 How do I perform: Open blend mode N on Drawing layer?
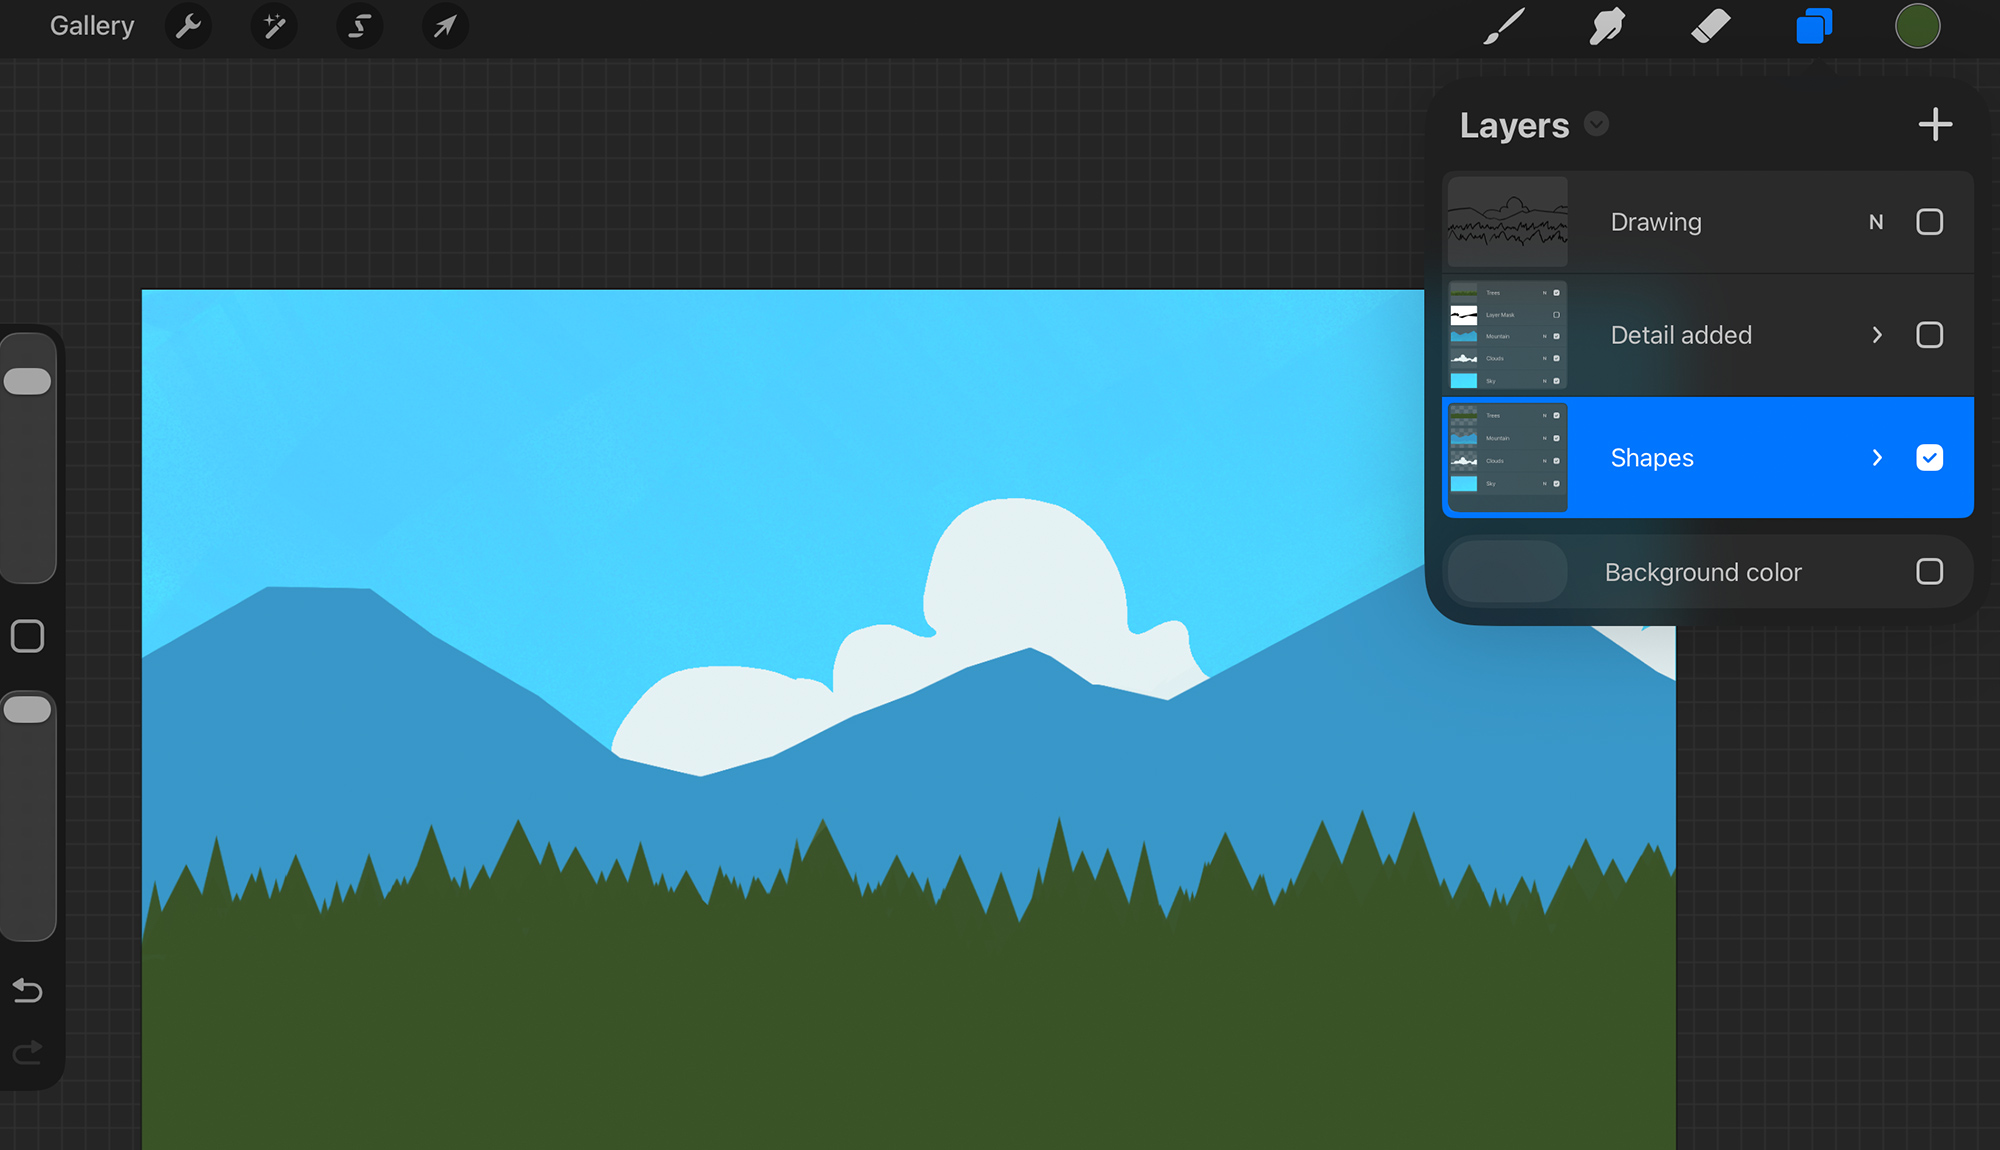1876,222
